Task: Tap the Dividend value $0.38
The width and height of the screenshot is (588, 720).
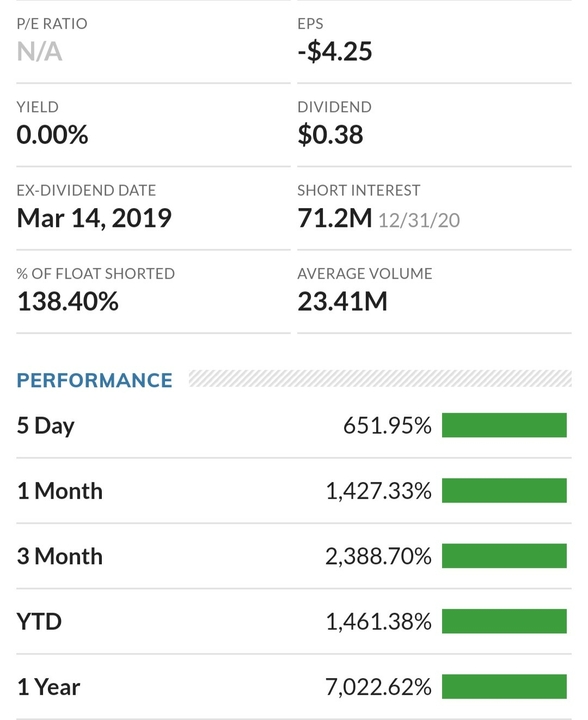Action: [330, 135]
